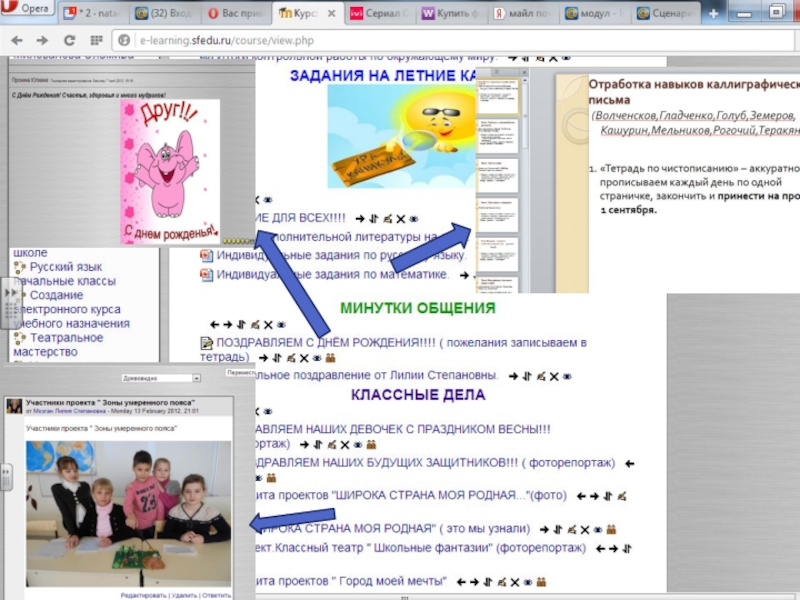Click the browser Back arrow
The image size is (800, 600).
point(17,40)
